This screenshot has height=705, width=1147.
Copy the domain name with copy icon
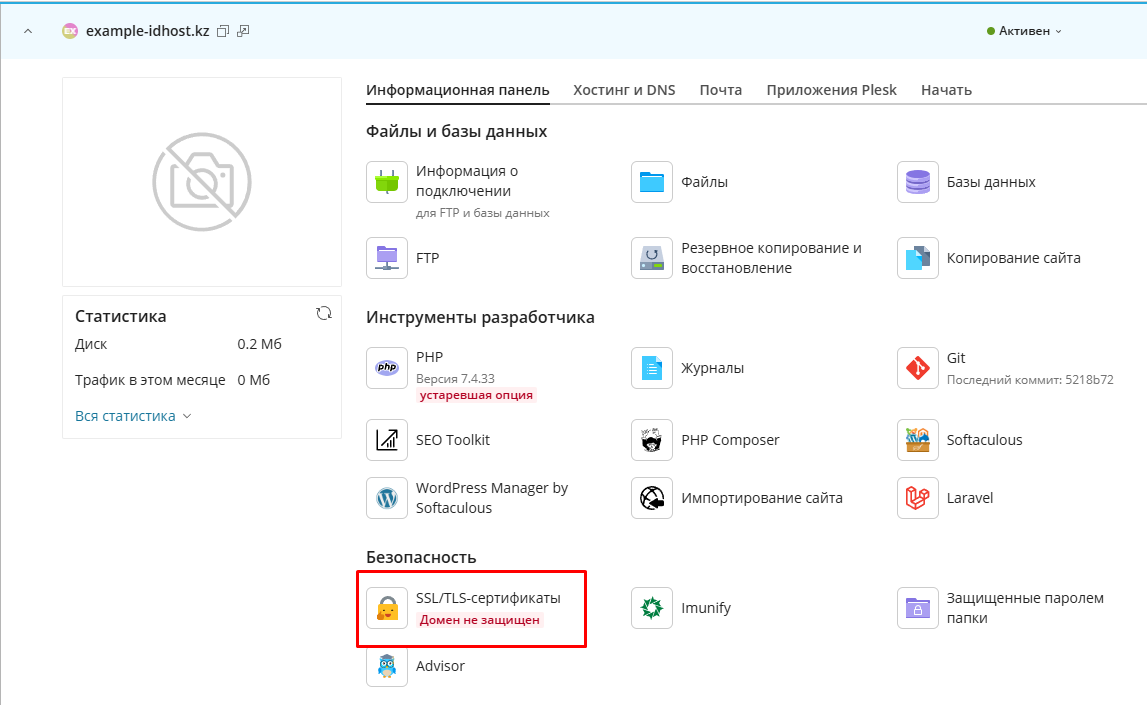[x=223, y=31]
